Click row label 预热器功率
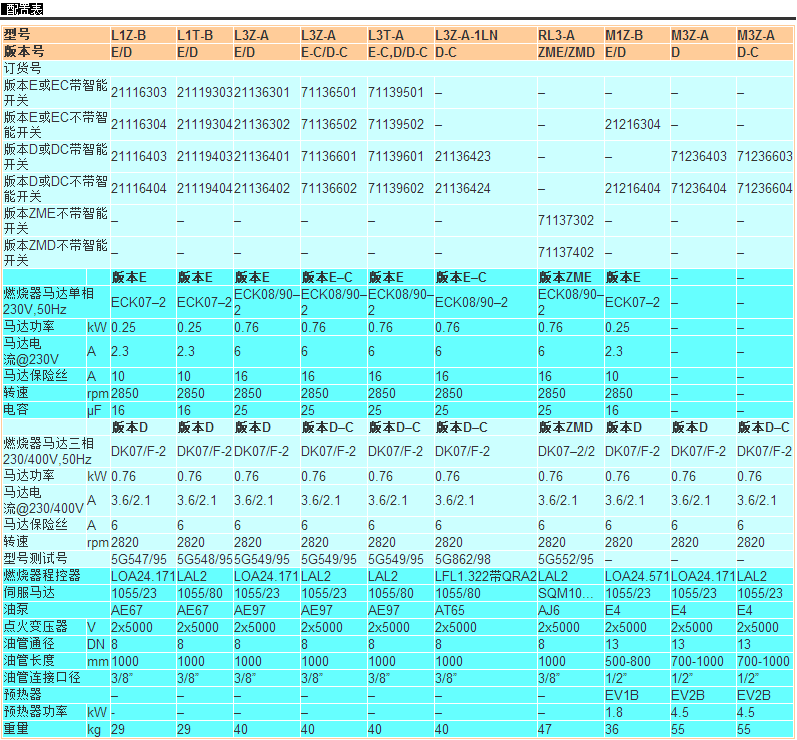 point(35,712)
